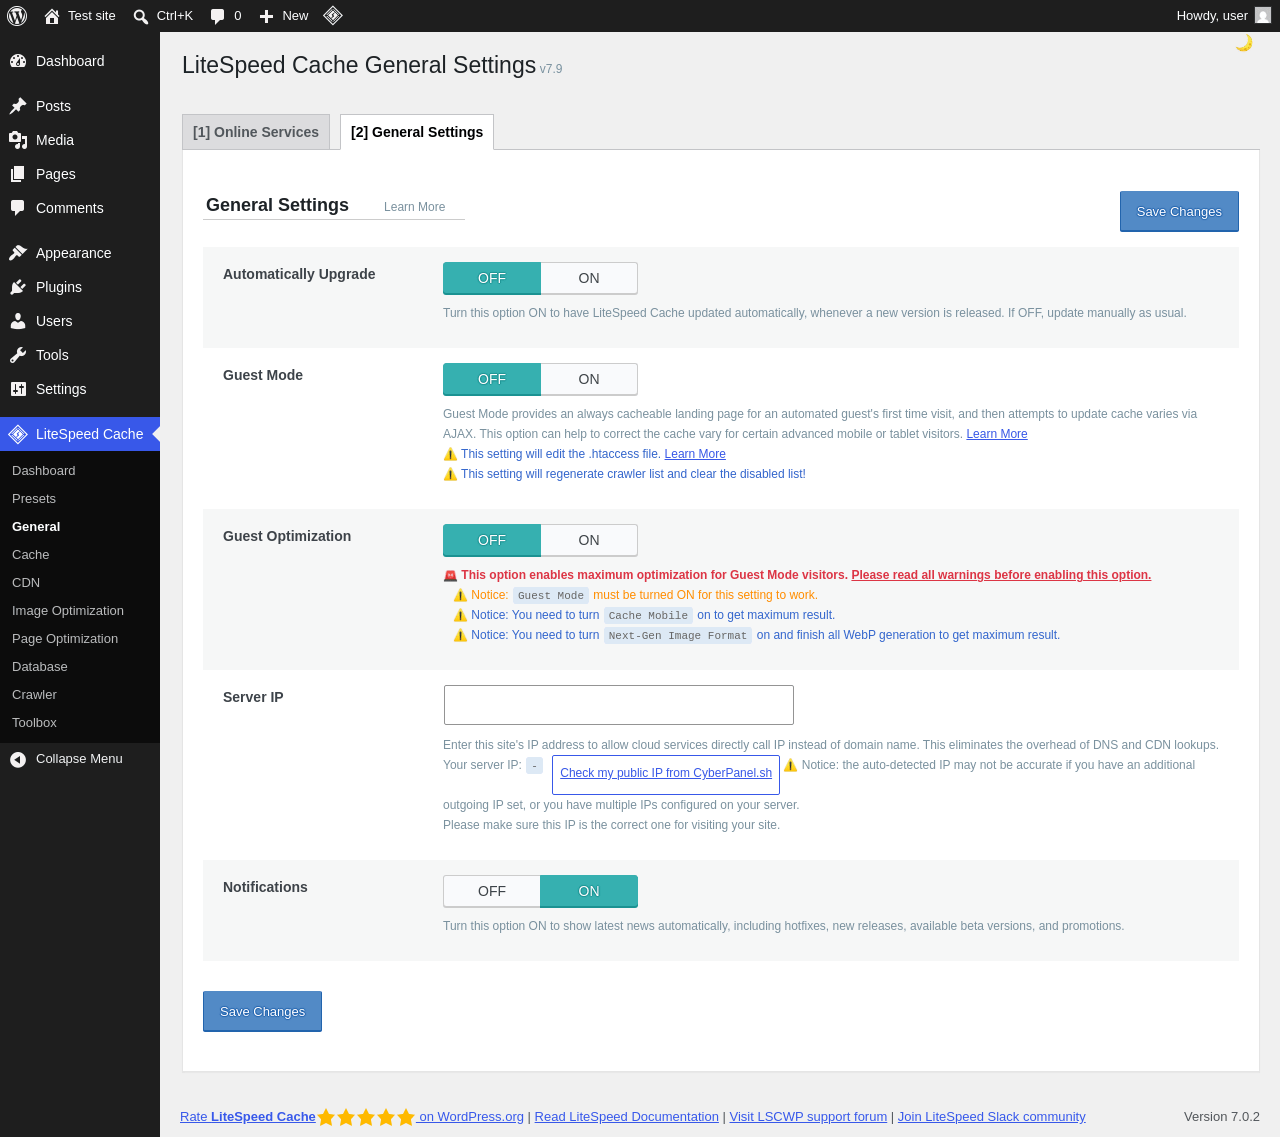Open Guest Mode description Learn More link
1280x1137 pixels.
(x=997, y=434)
